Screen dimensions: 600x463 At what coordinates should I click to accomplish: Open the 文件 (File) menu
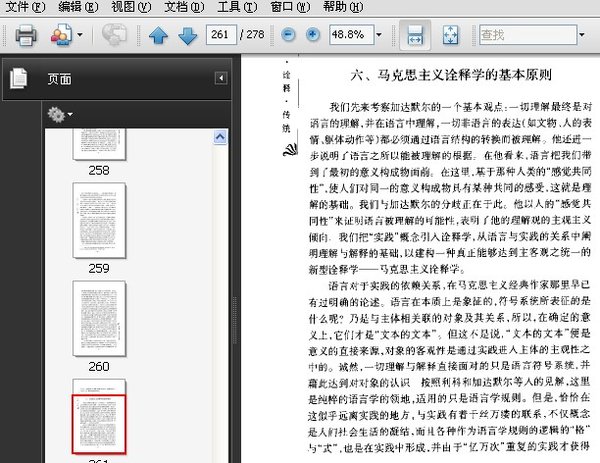24,7
